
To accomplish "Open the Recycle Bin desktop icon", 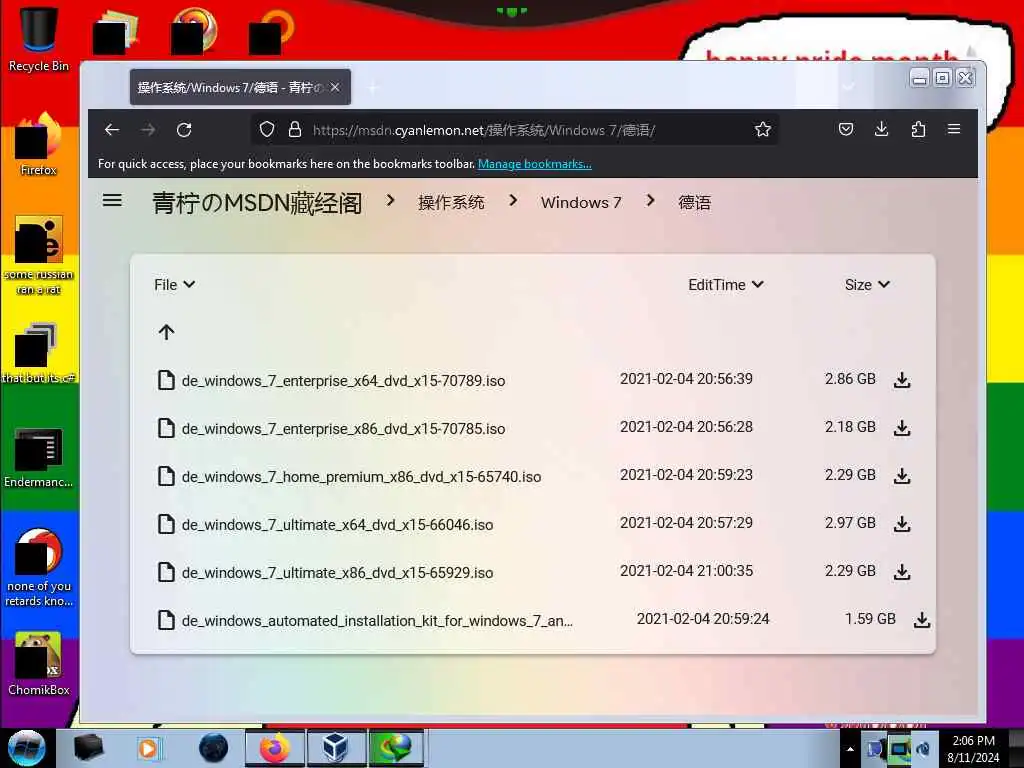I will pos(39,39).
